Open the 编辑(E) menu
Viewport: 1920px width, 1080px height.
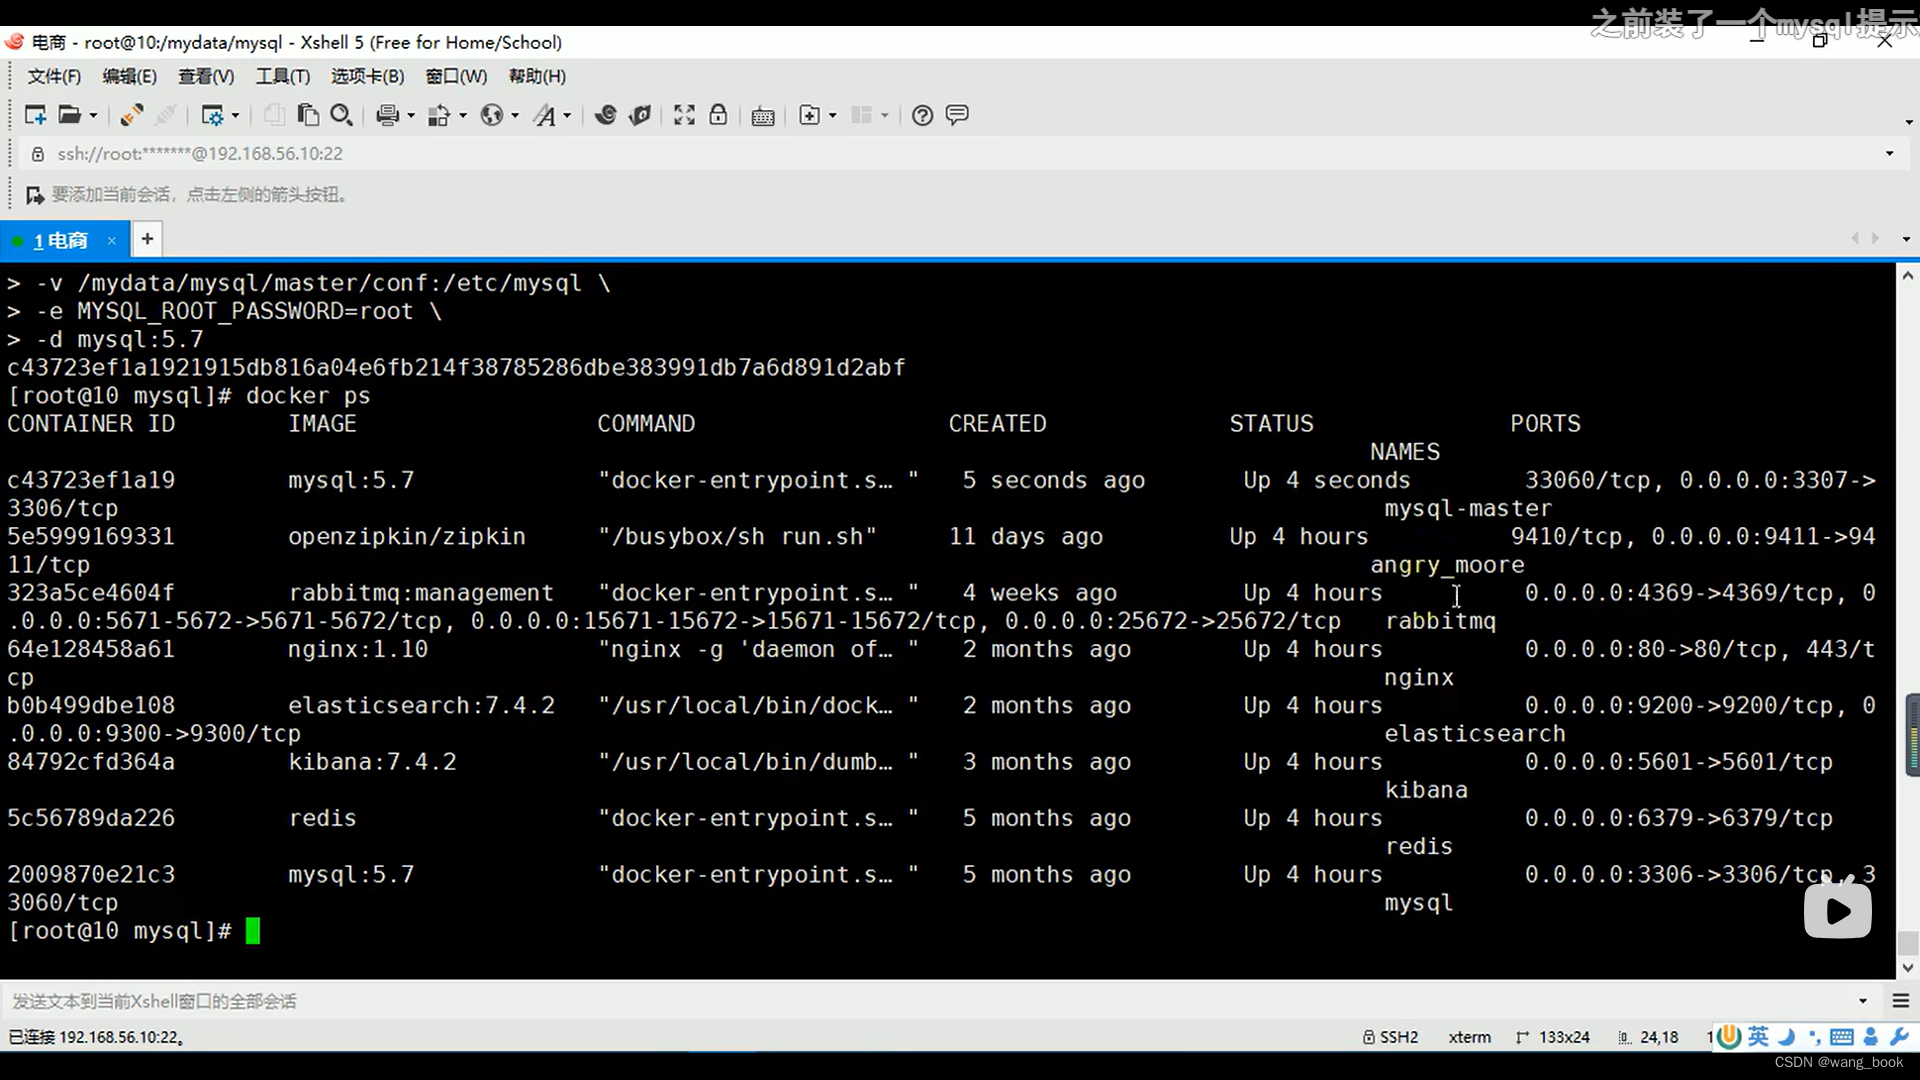129,77
